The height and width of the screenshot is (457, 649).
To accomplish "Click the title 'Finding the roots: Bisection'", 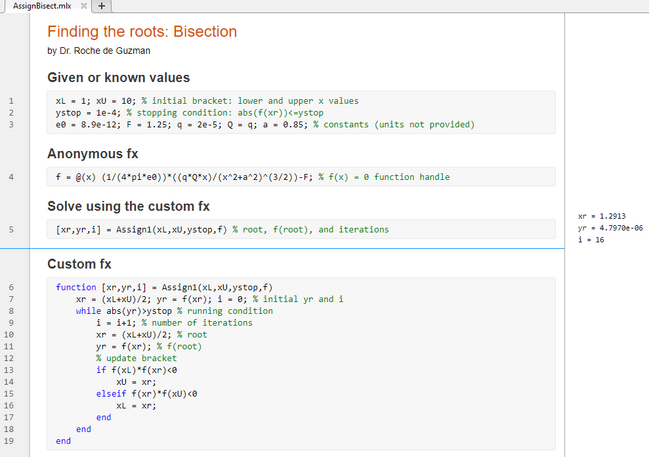I will click(x=142, y=32).
